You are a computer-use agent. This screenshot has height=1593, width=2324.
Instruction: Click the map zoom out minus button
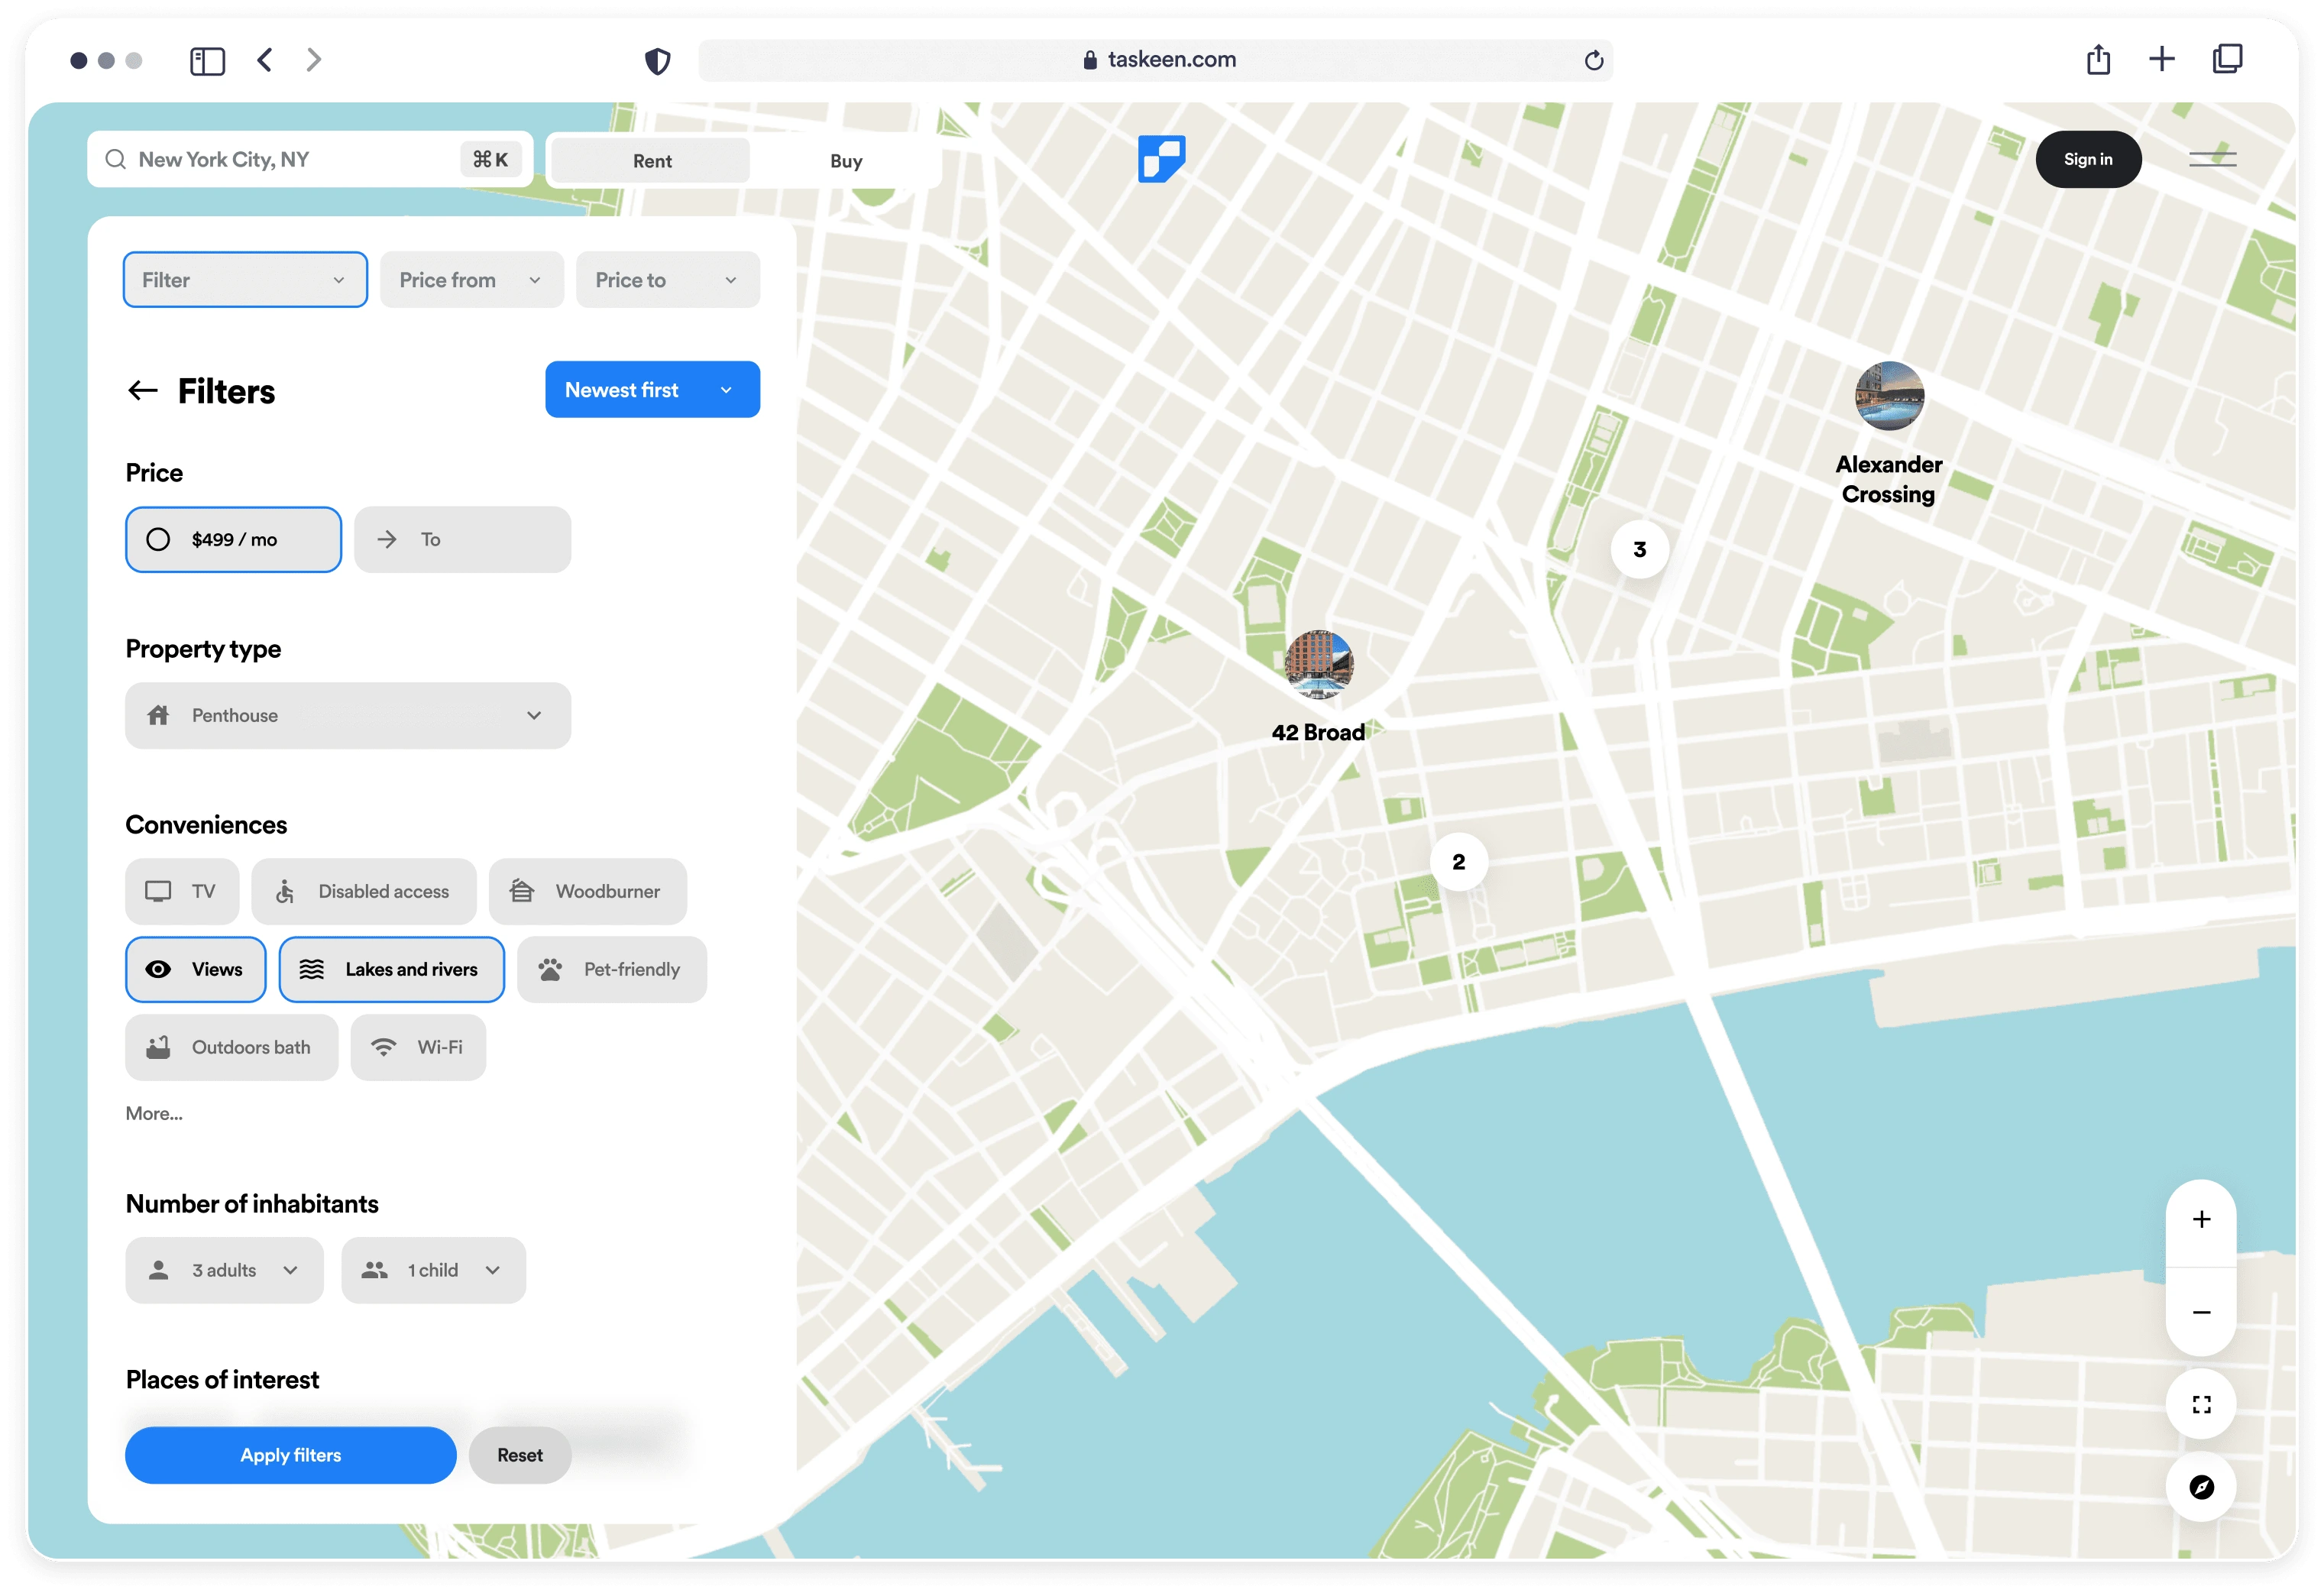coord(2201,1312)
